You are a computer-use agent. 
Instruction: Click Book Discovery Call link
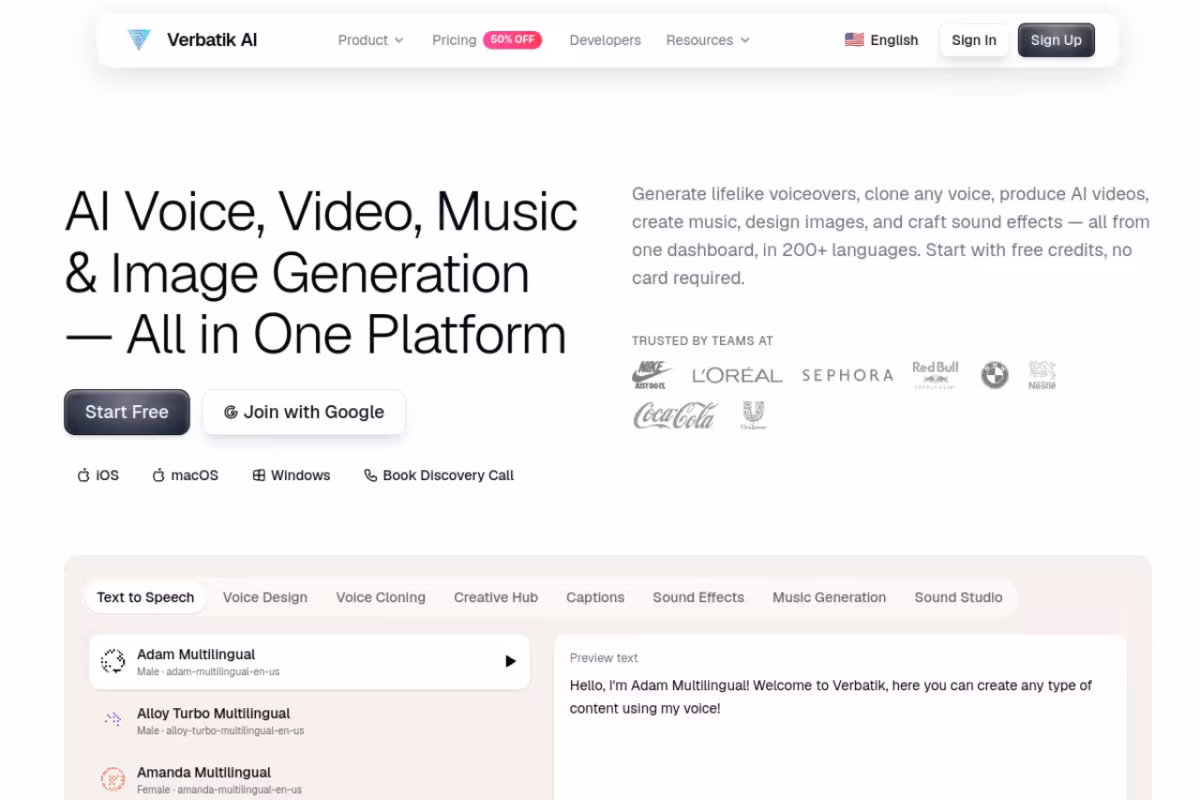point(439,475)
